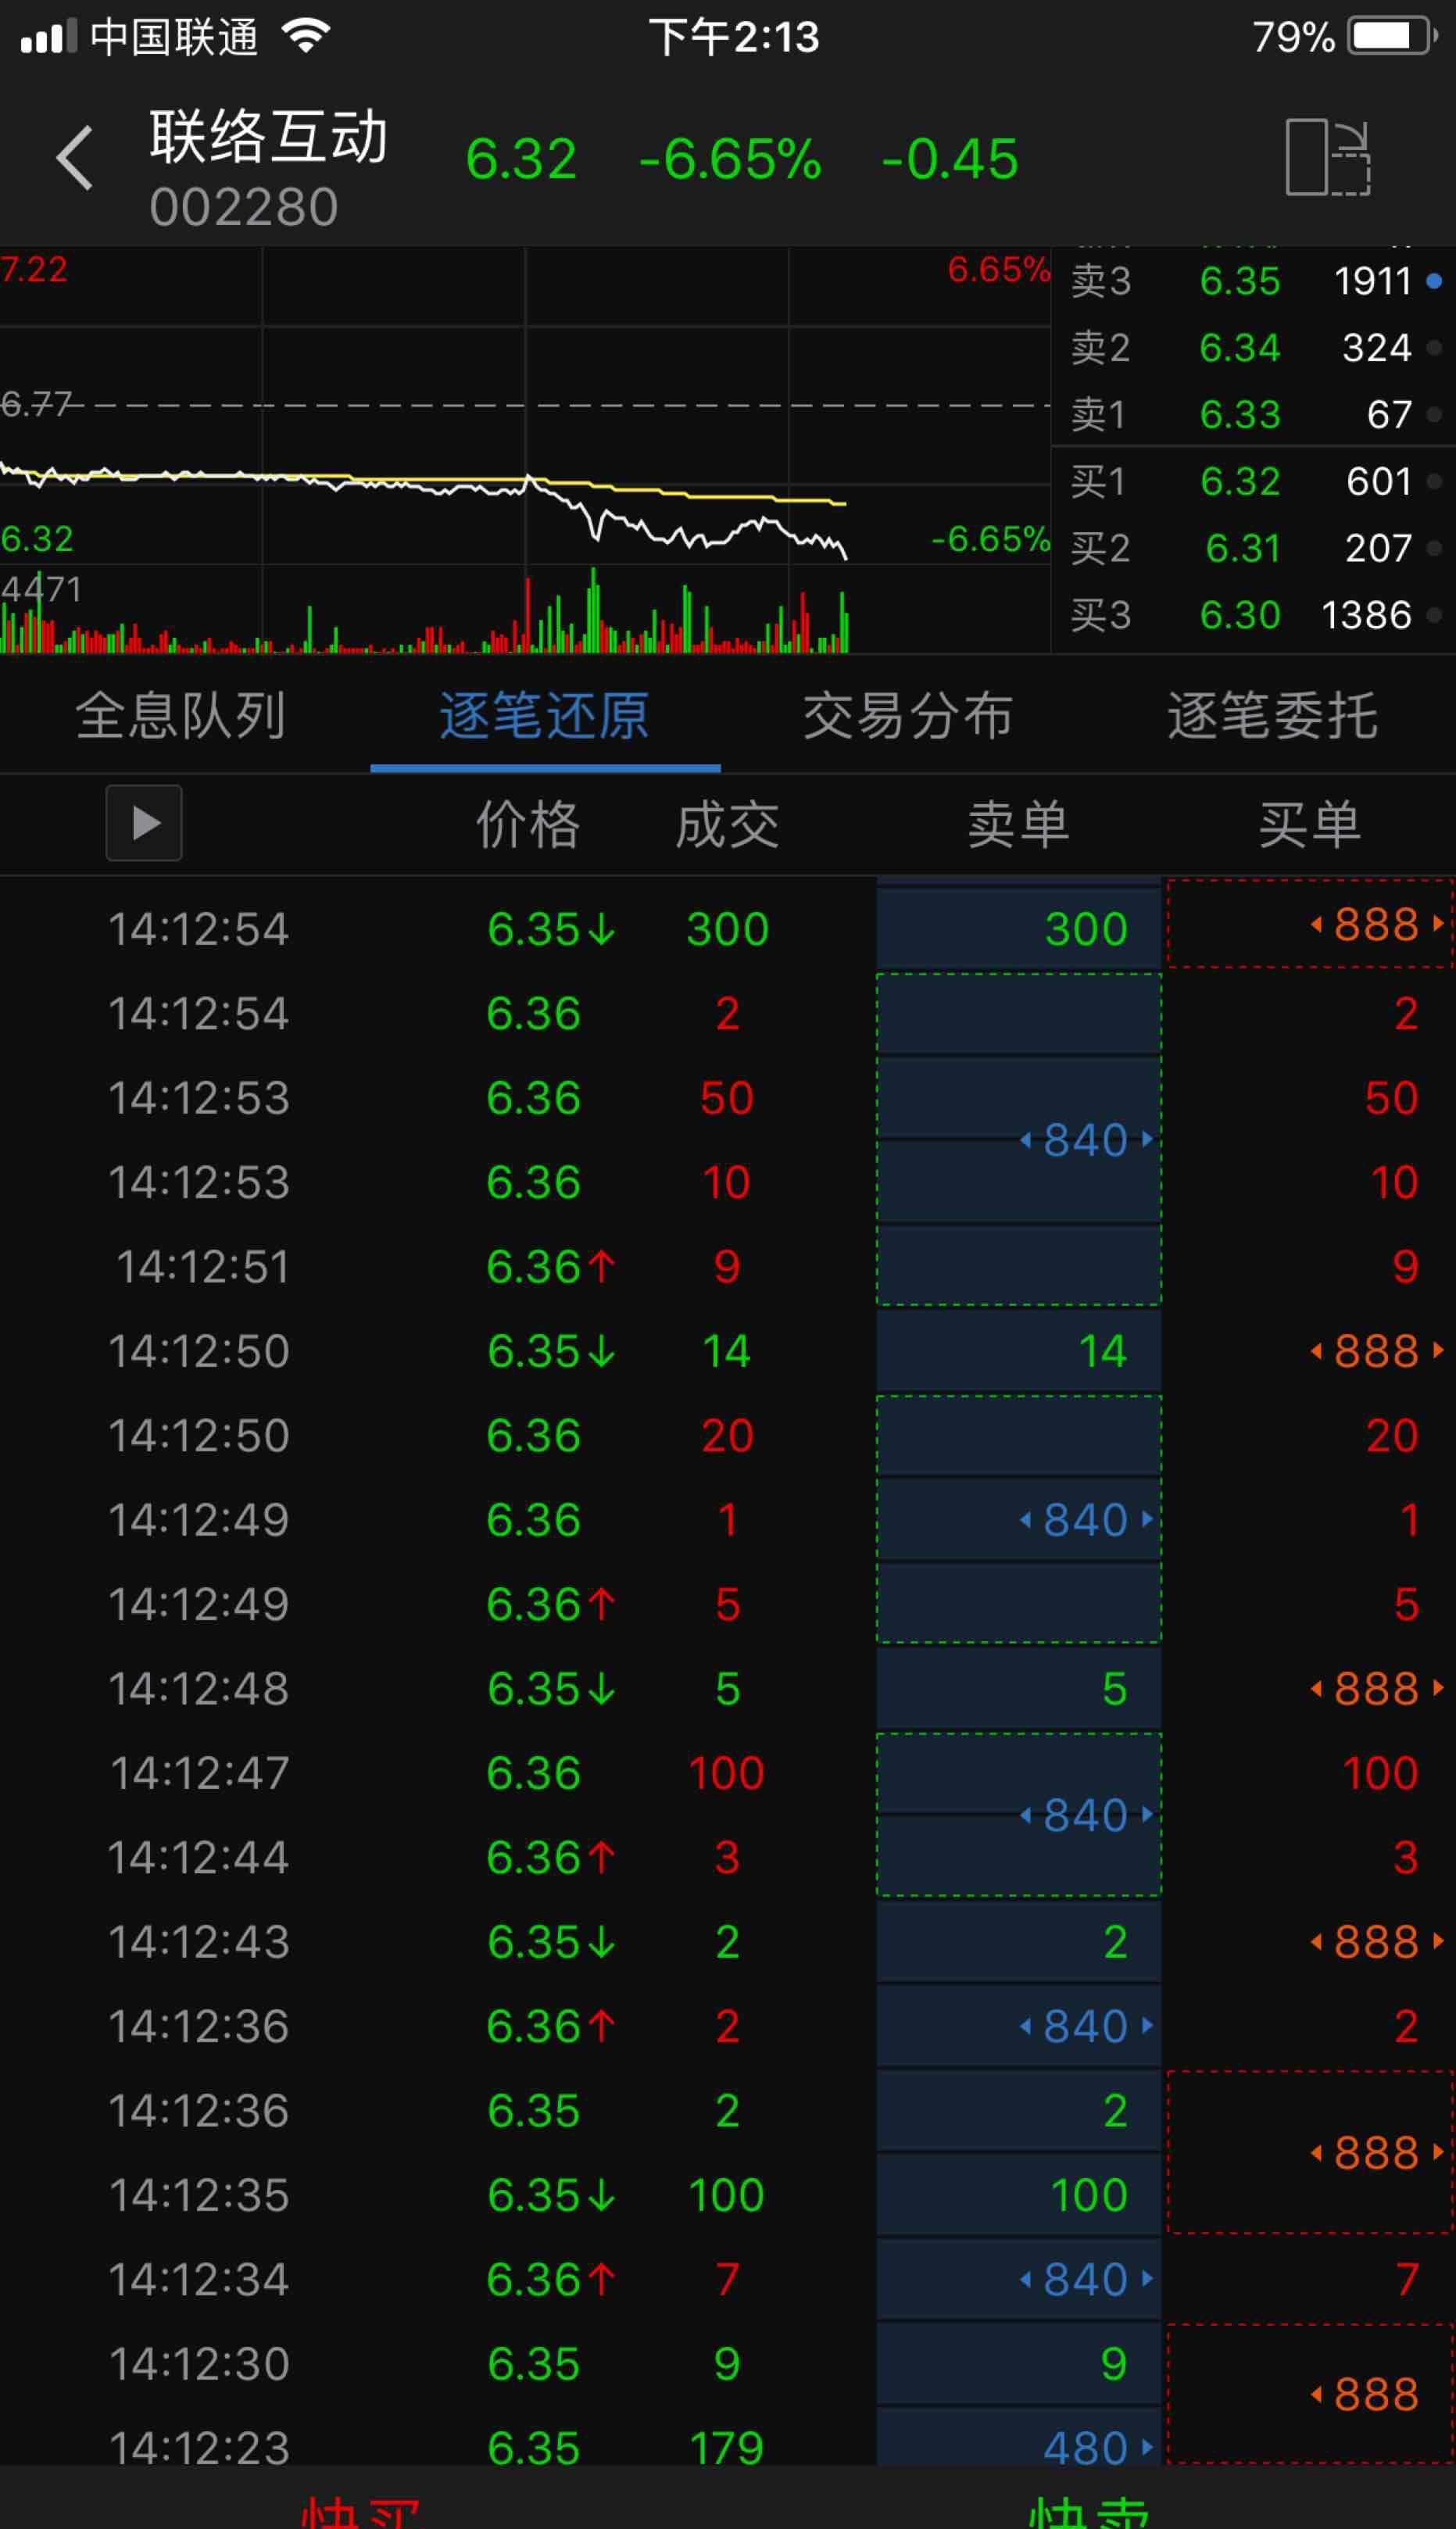Select 买1 price 6.32
This screenshot has height=2529, width=1456.
tap(1240, 481)
